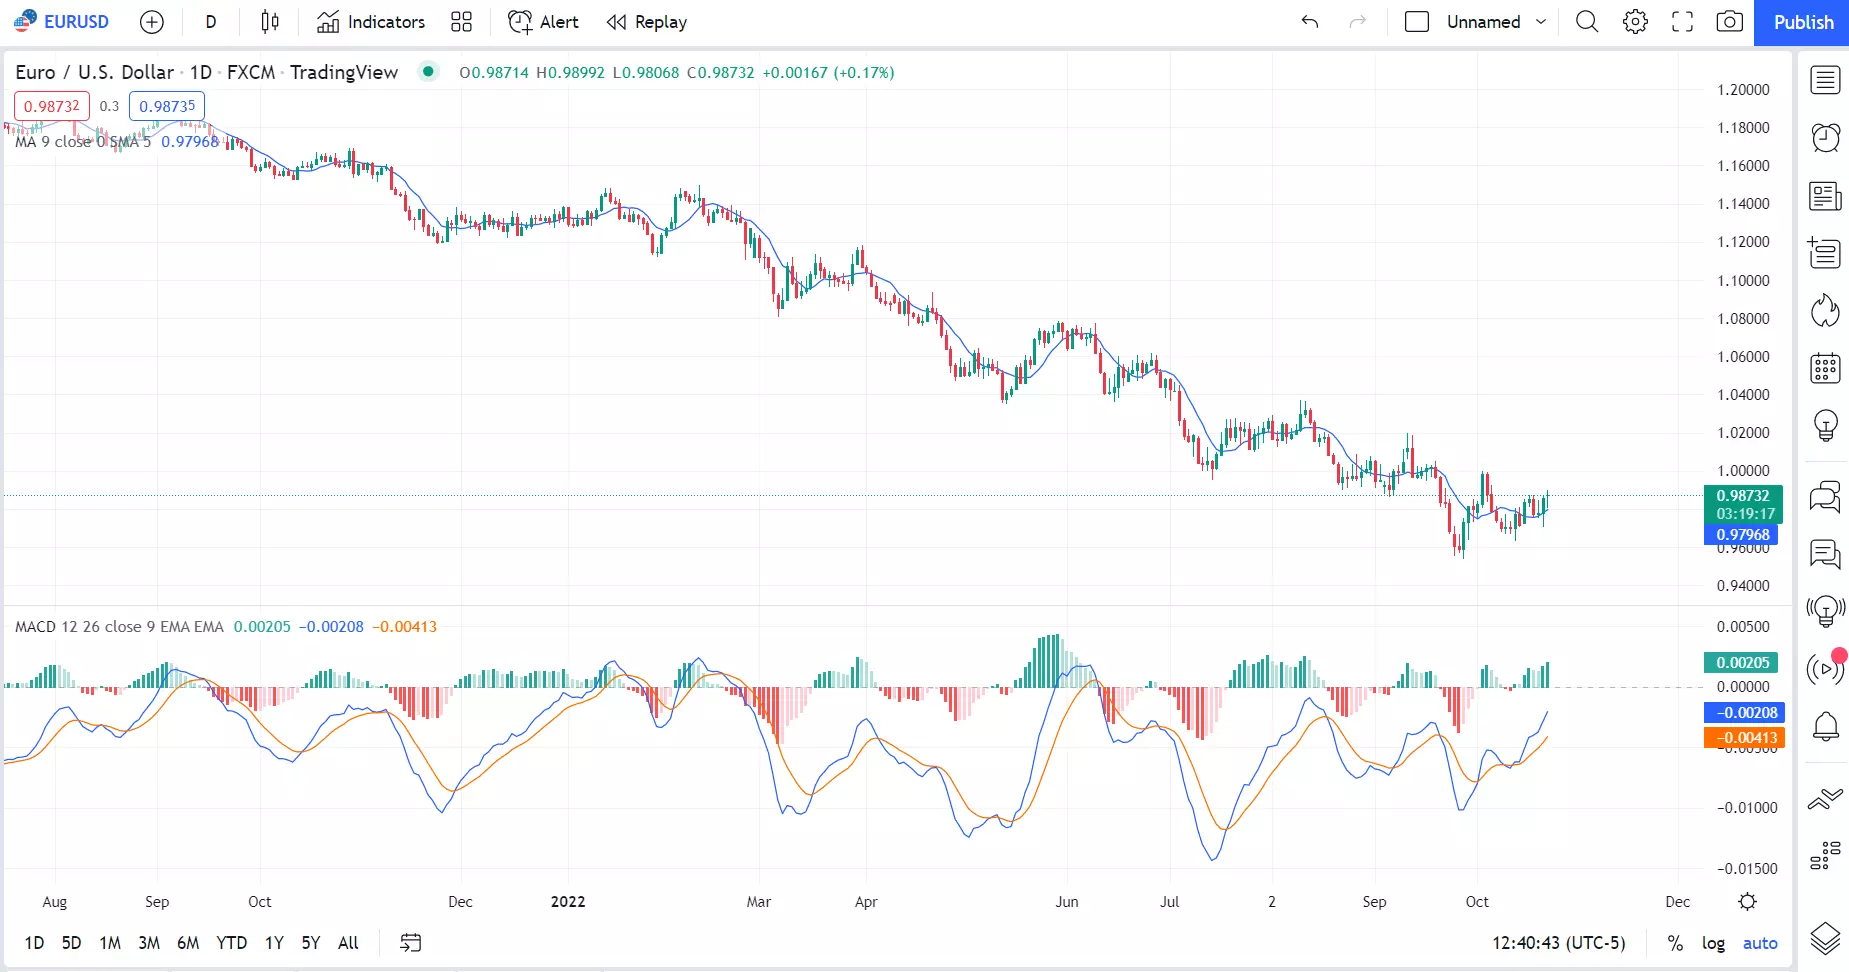Open Order Panel icon in sidebar
Screen dimensions: 1849x972
[1825, 798]
